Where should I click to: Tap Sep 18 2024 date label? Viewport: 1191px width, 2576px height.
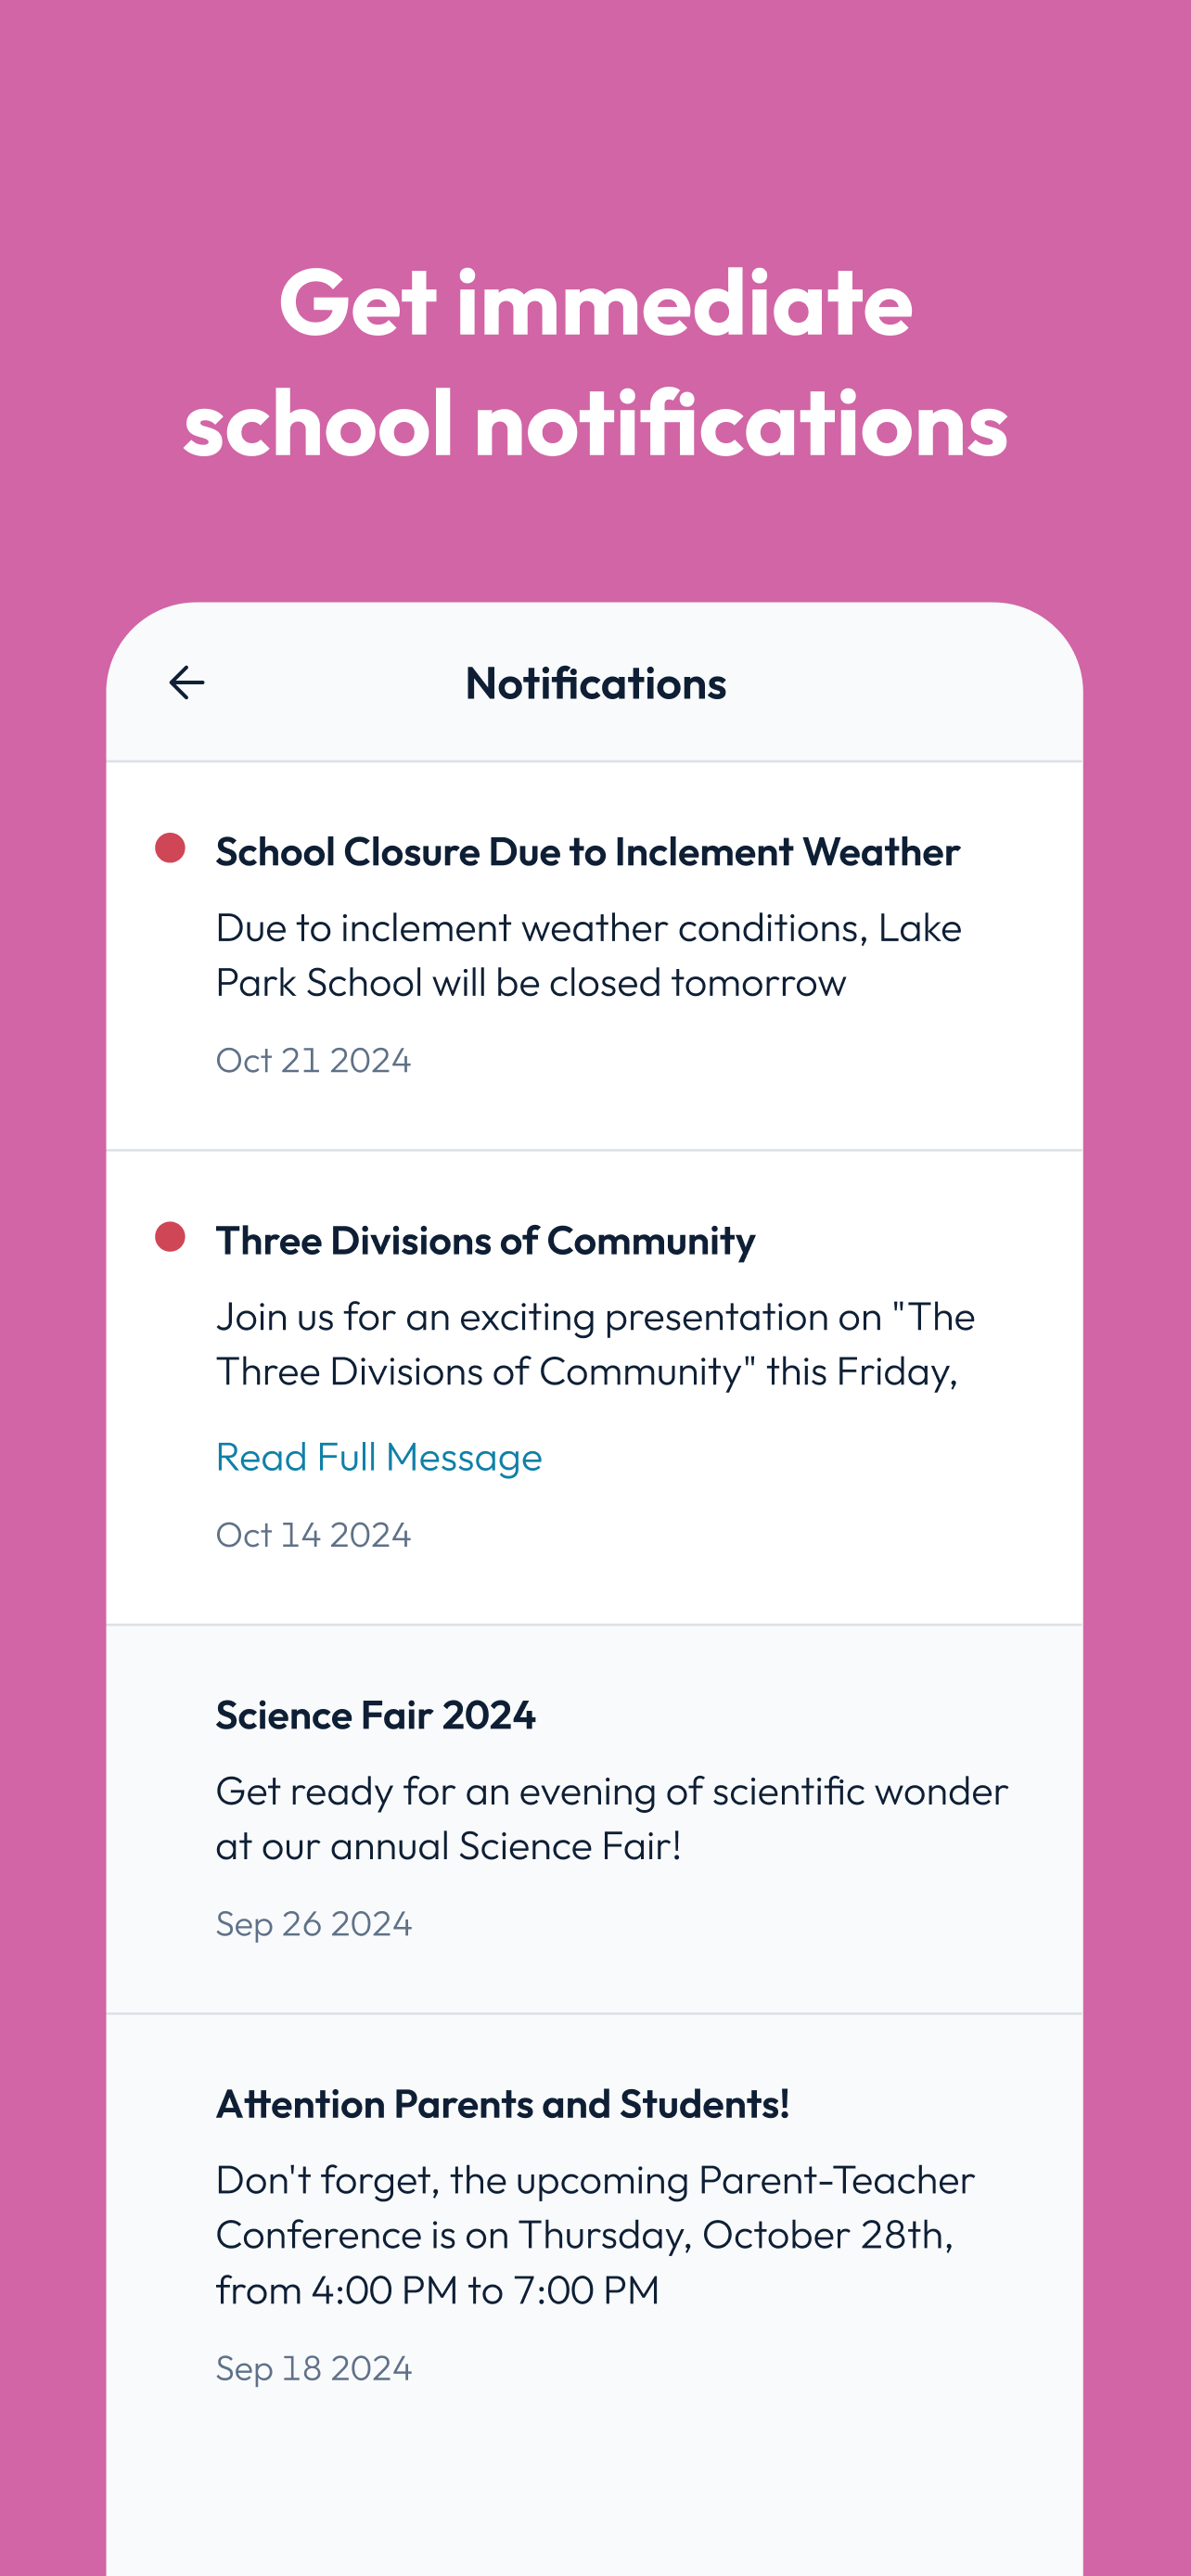pyautogui.click(x=313, y=2368)
